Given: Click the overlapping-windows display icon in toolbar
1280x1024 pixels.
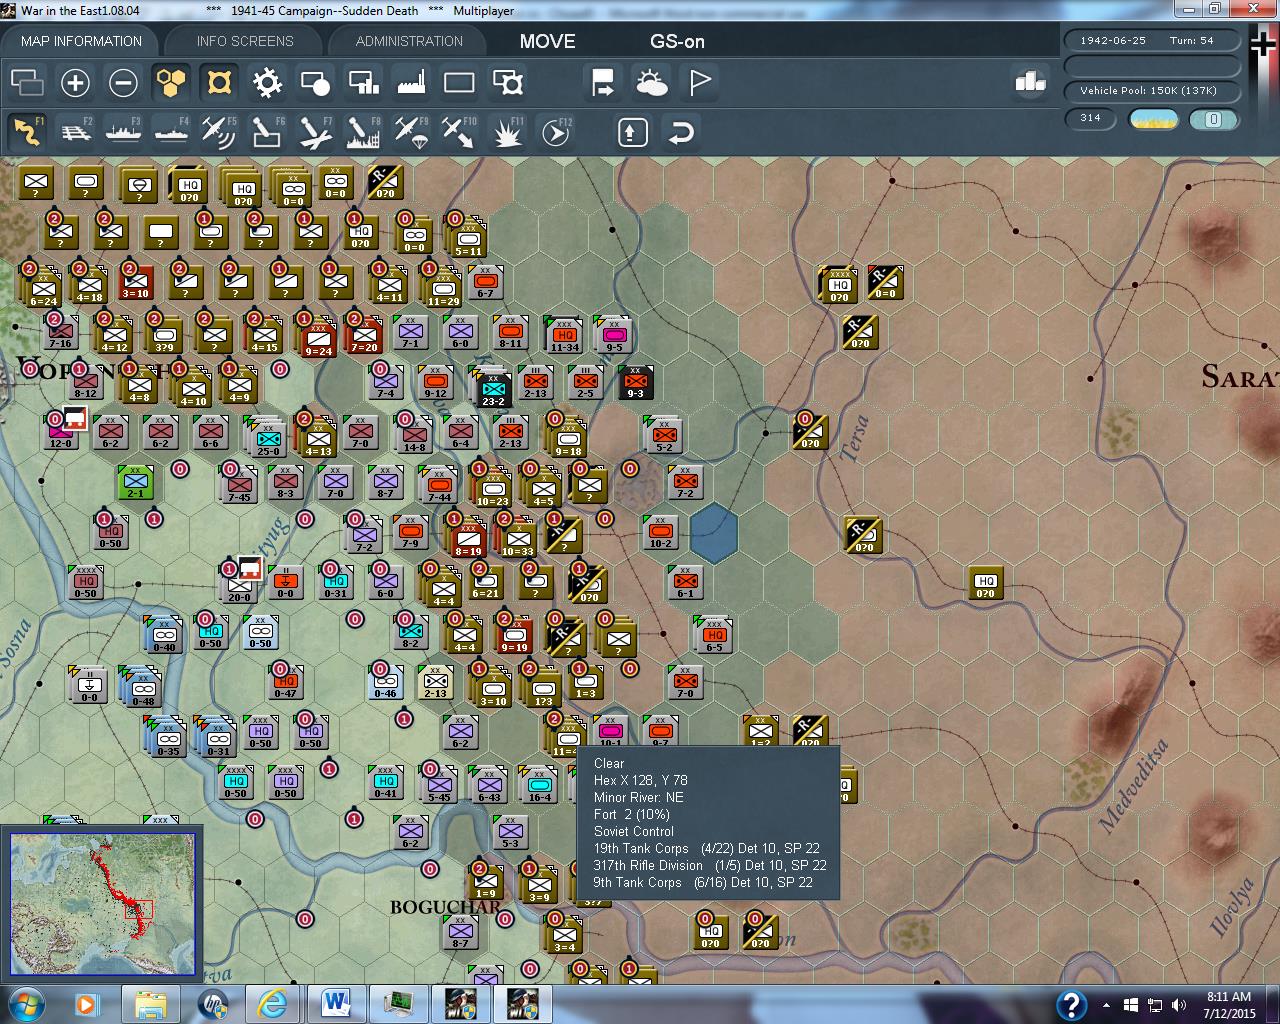Looking at the screenshot, I should tap(27, 82).
